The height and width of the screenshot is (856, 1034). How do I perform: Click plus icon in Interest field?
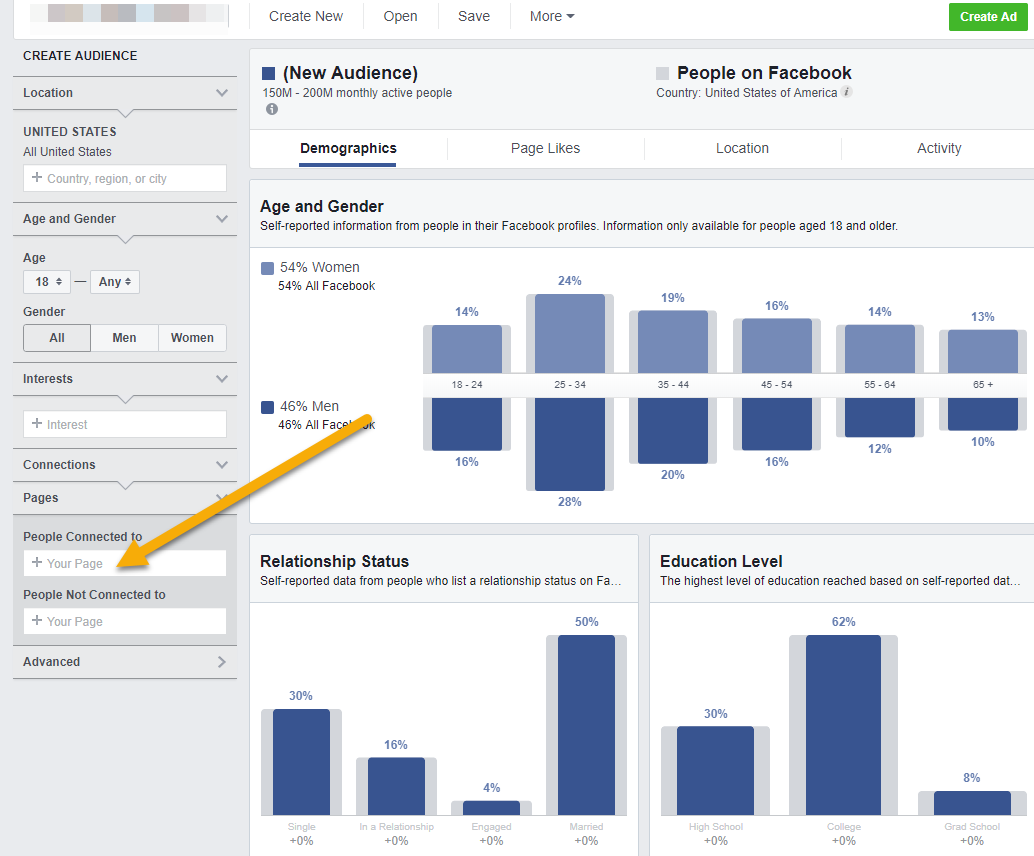37,424
